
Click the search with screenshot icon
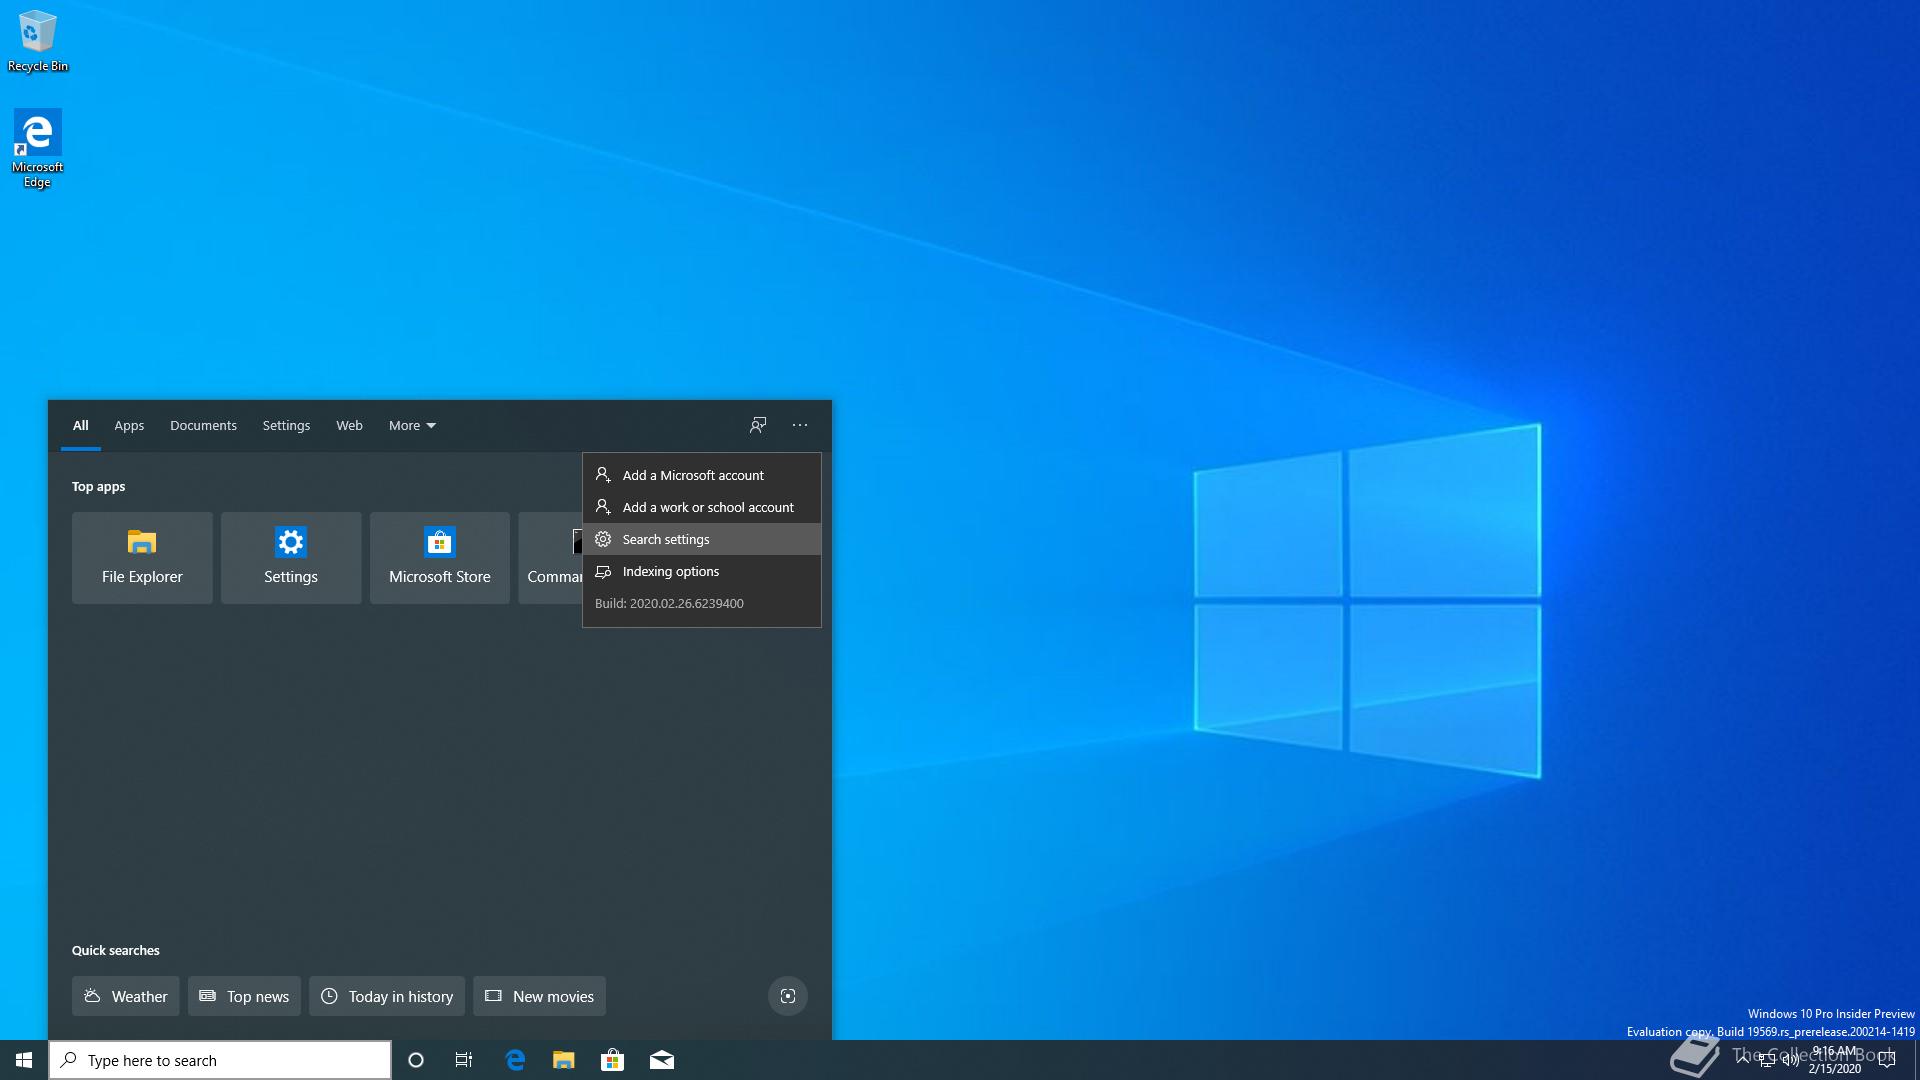(x=788, y=996)
